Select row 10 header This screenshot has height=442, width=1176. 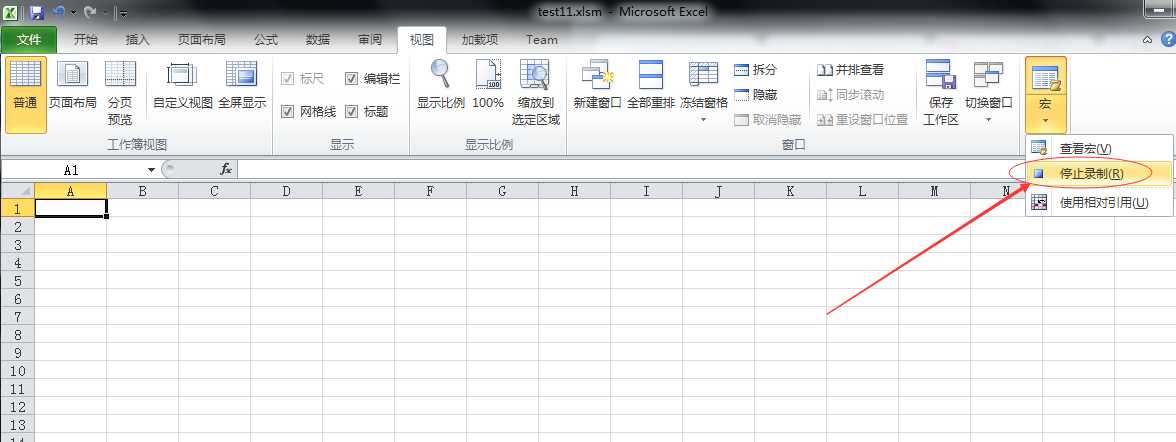pos(17,370)
